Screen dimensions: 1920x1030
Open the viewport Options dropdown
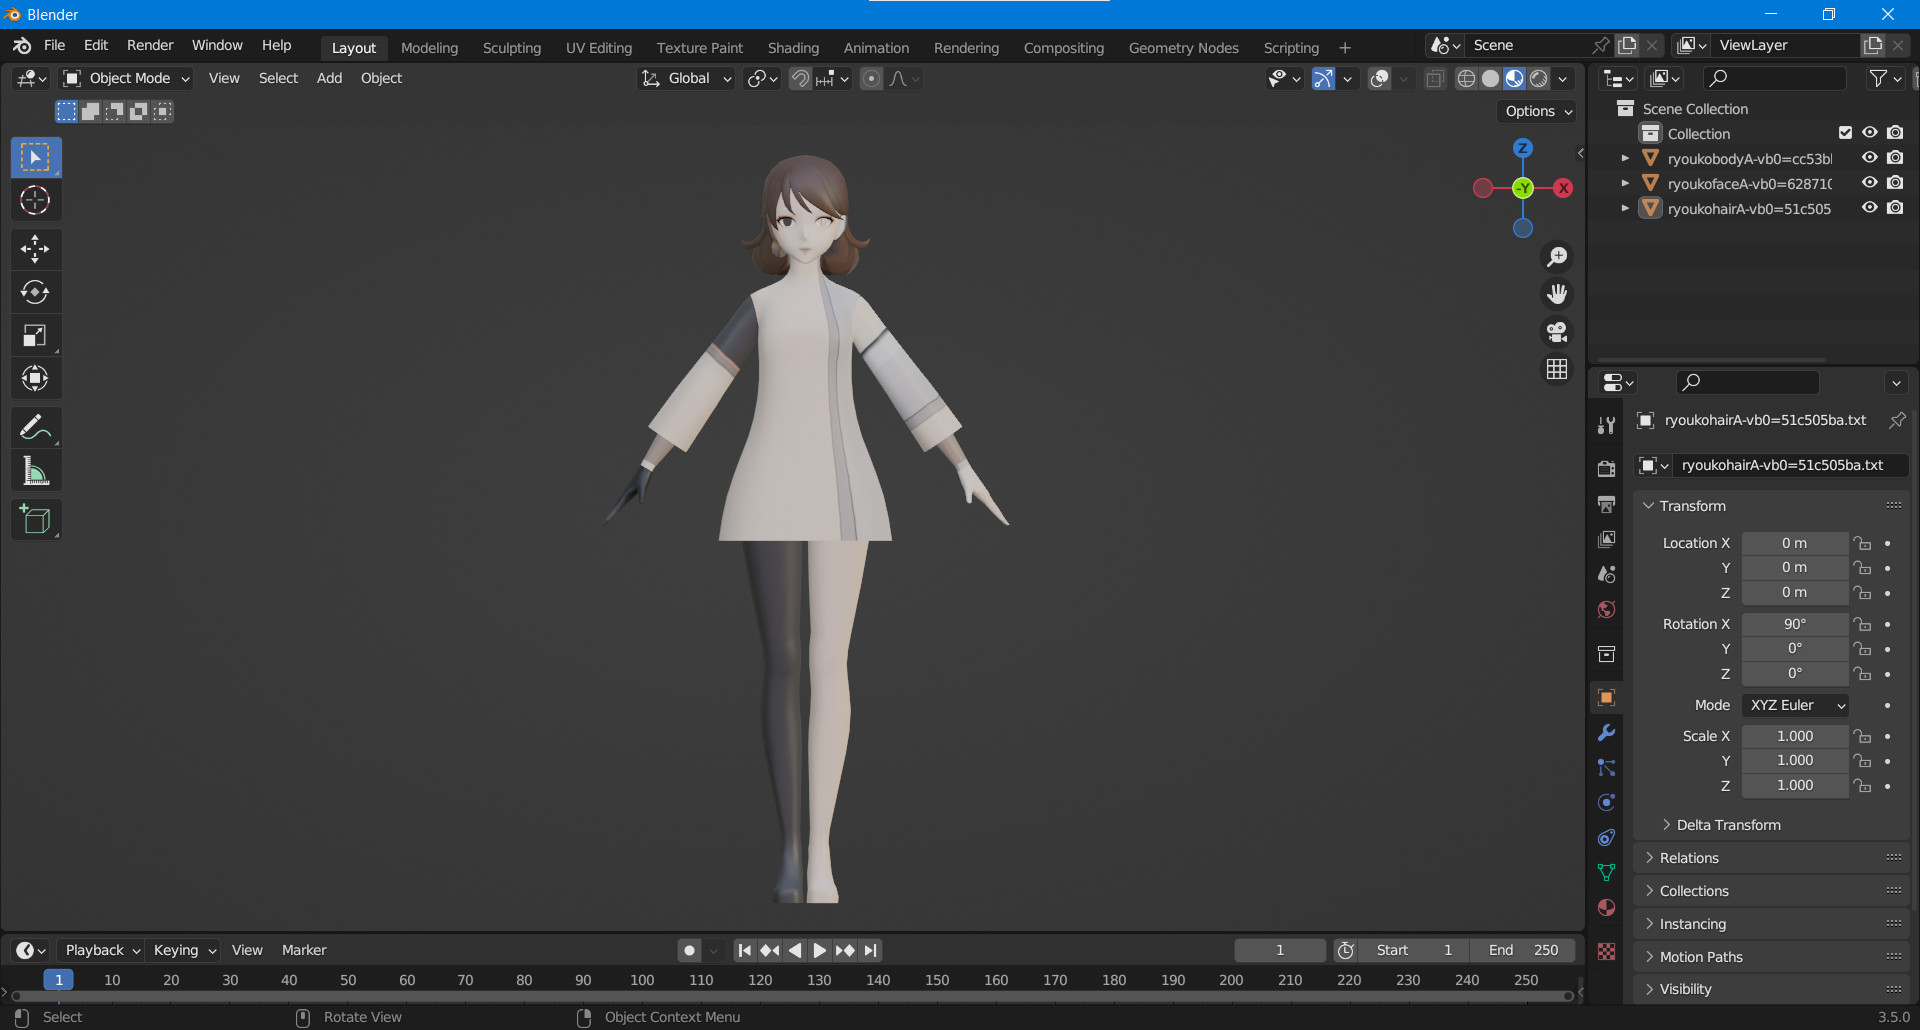point(1538,112)
